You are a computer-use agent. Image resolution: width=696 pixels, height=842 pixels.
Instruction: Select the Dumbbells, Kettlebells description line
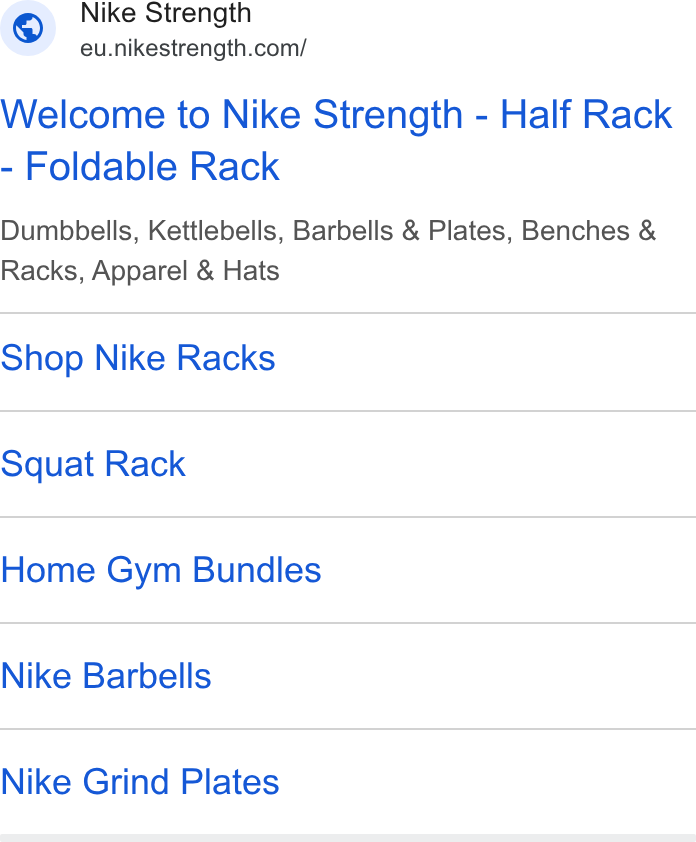click(x=328, y=231)
